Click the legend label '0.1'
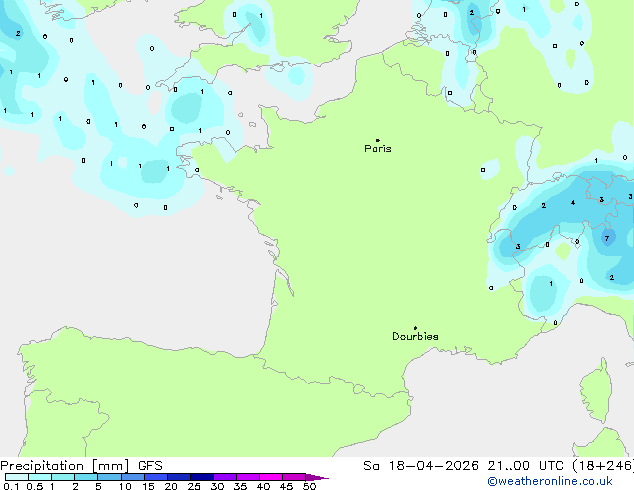This screenshot has width=634, height=490. tap(11, 486)
